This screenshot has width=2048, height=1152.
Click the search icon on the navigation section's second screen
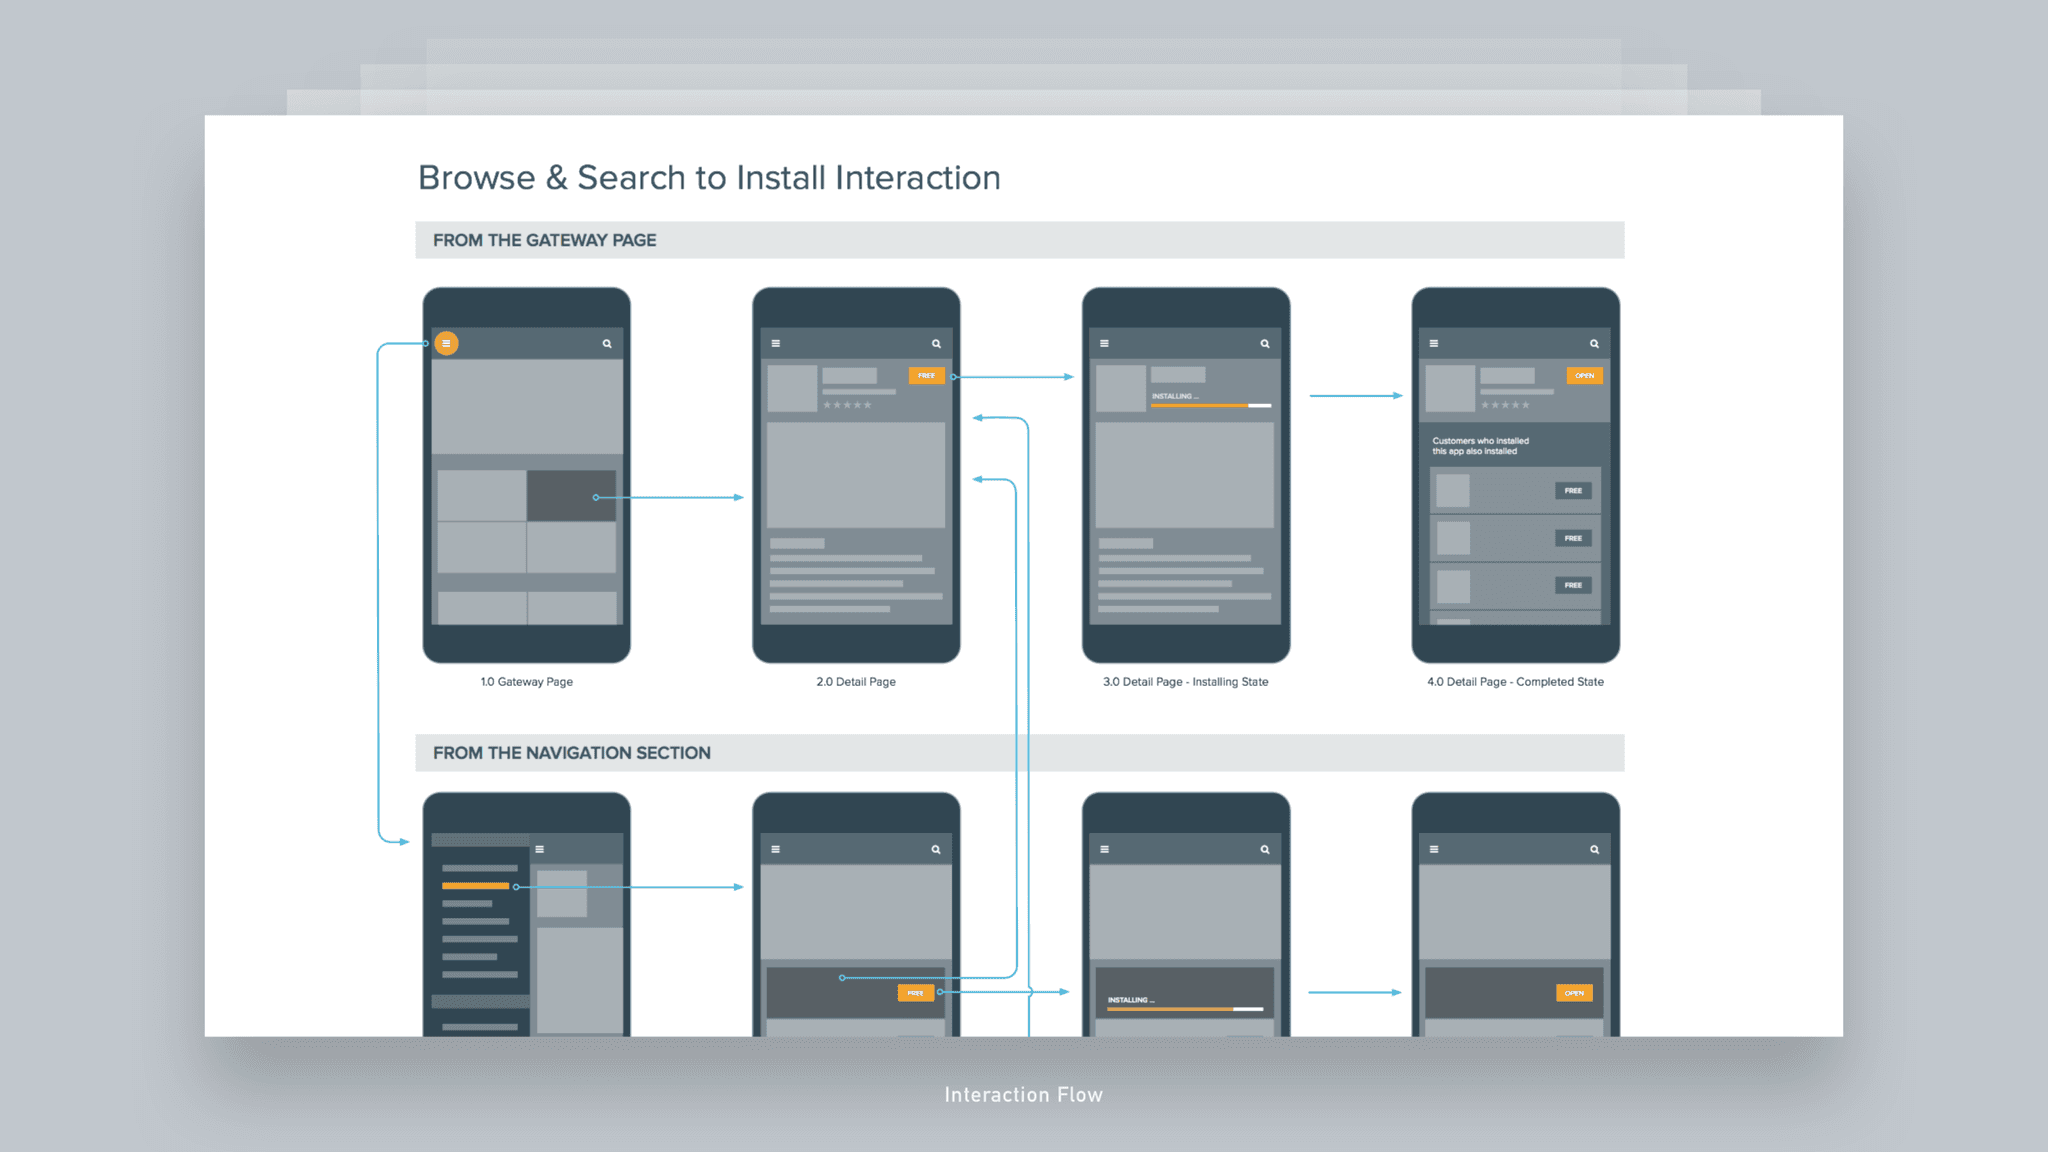(936, 849)
